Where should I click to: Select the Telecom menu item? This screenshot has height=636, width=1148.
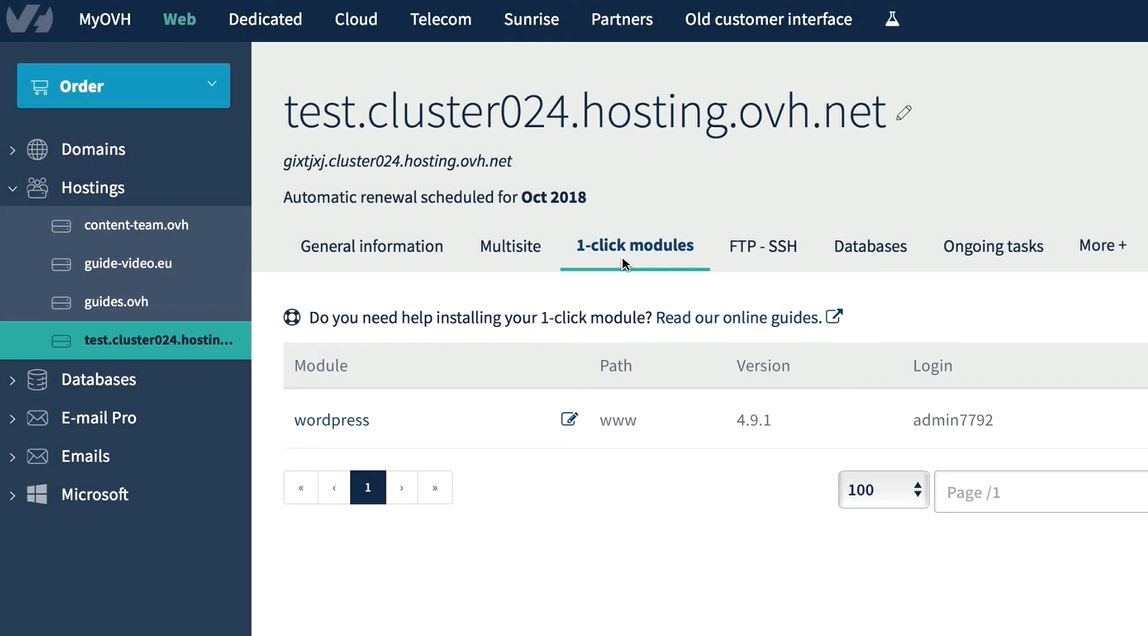441,19
